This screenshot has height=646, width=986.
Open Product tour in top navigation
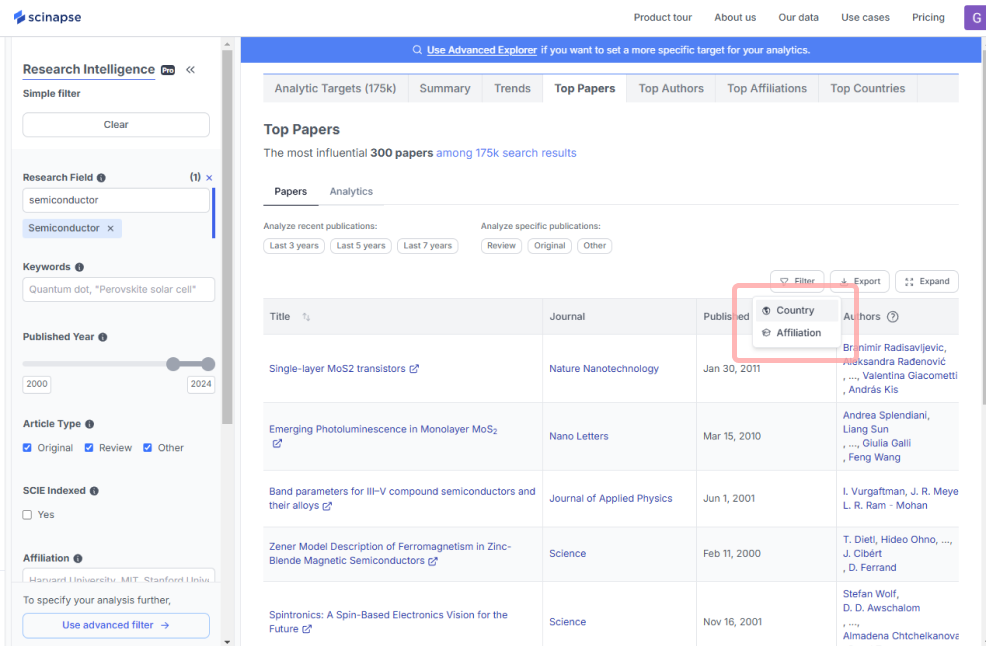point(663,18)
